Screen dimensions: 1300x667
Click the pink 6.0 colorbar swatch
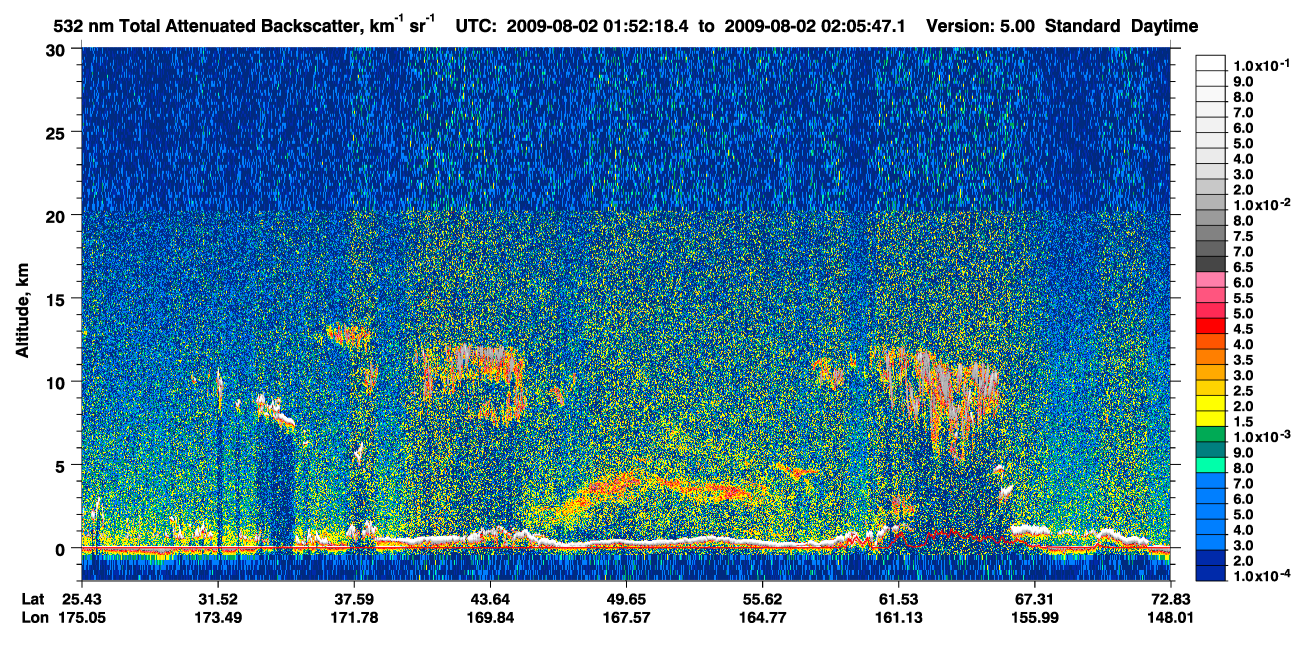point(1210,282)
